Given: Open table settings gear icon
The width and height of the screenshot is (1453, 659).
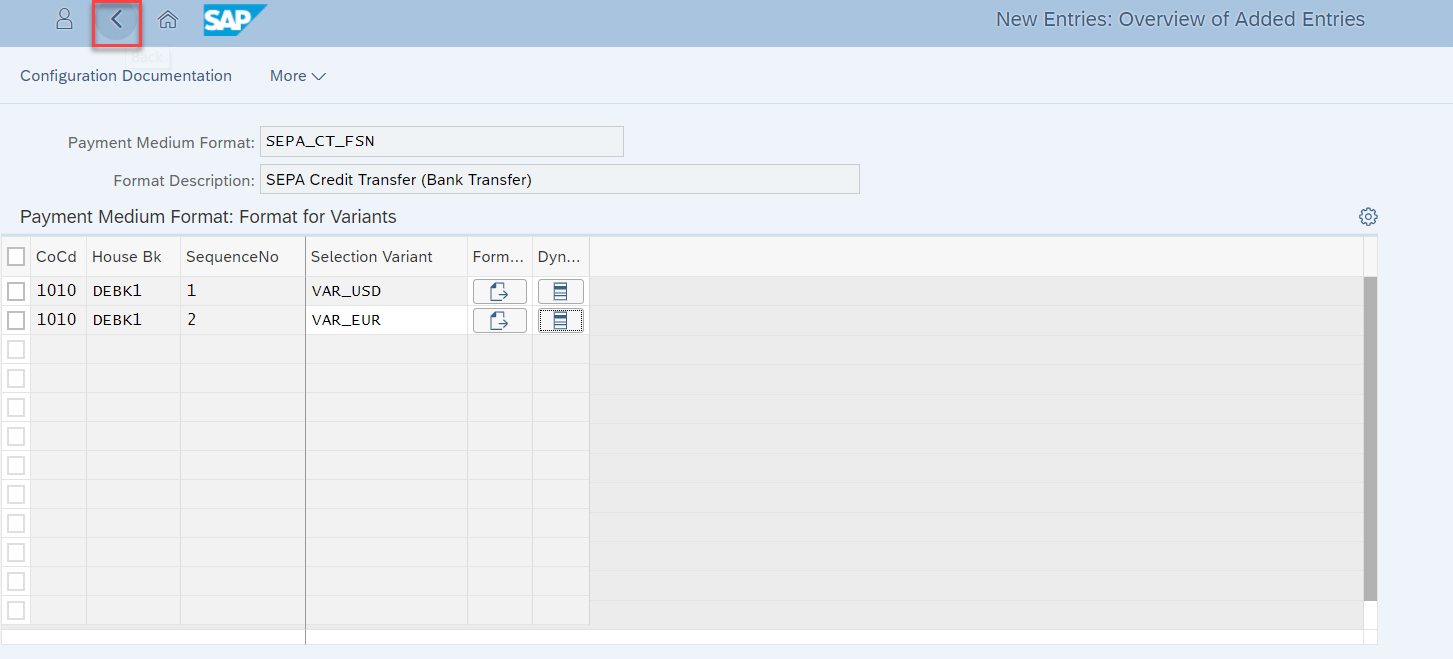Looking at the screenshot, I should pos(1368,217).
